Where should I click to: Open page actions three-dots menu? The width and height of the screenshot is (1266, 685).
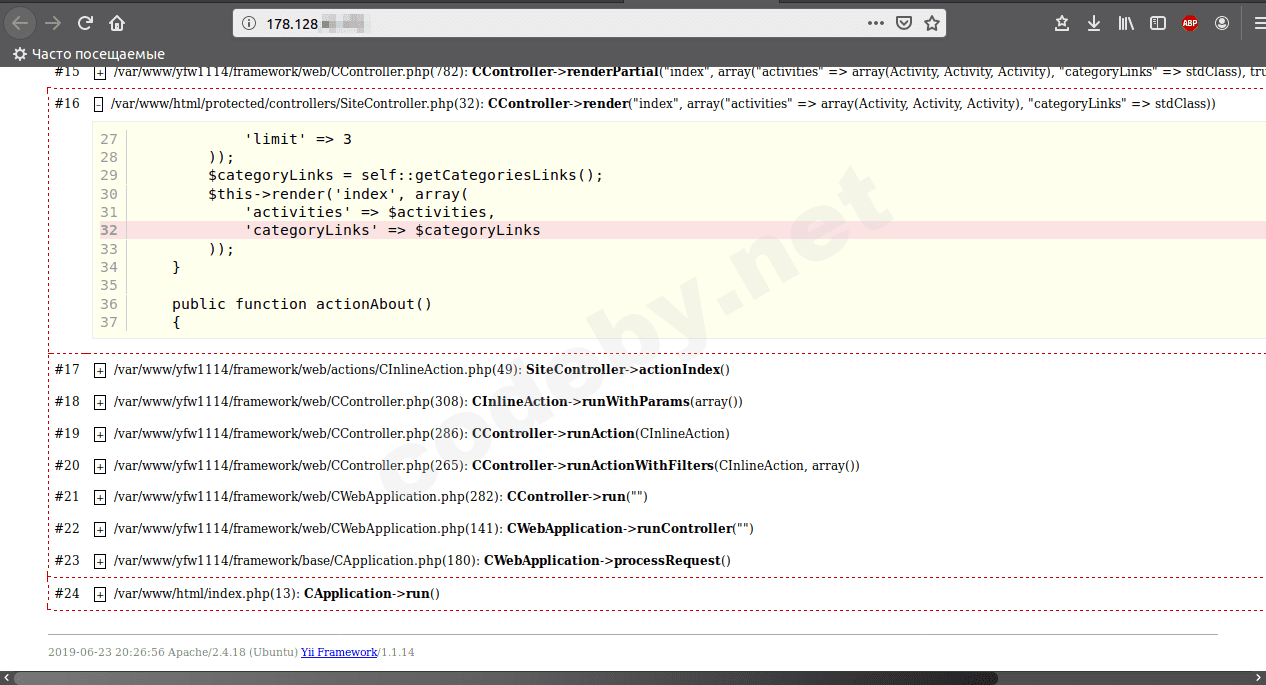[x=875, y=23]
